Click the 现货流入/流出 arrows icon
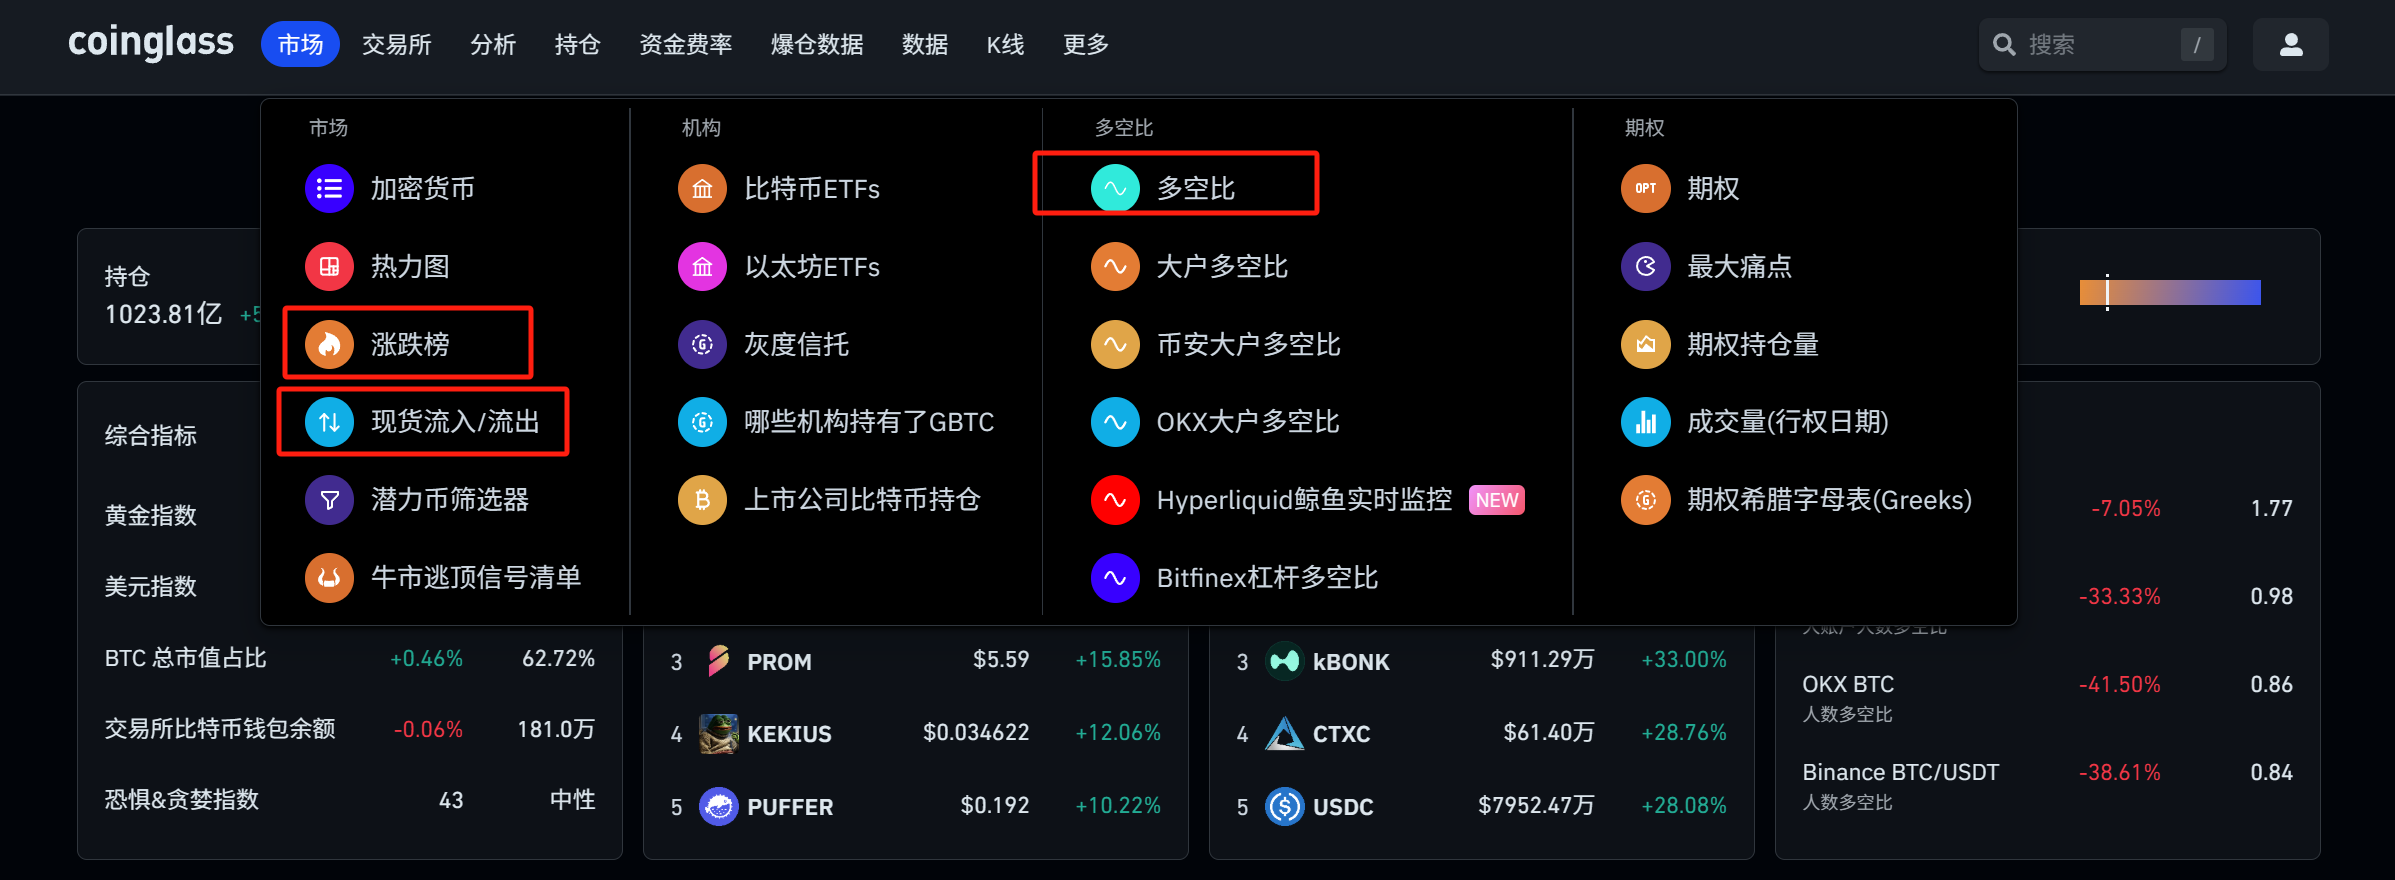This screenshot has height=880, width=2395. click(329, 422)
